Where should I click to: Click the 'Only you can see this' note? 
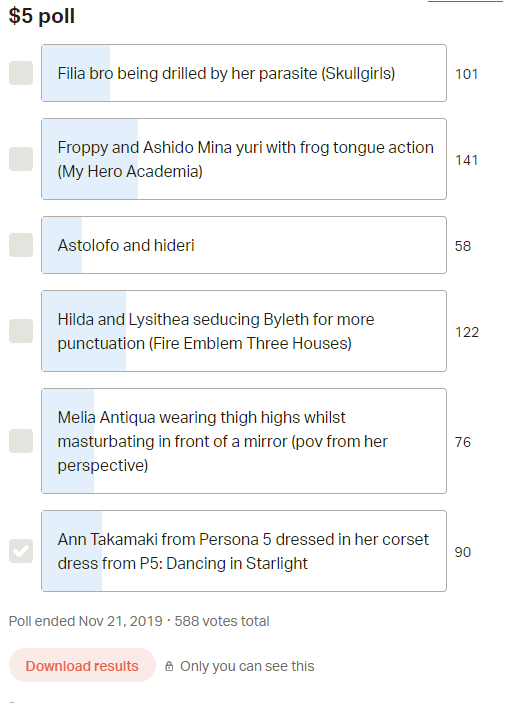247,666
